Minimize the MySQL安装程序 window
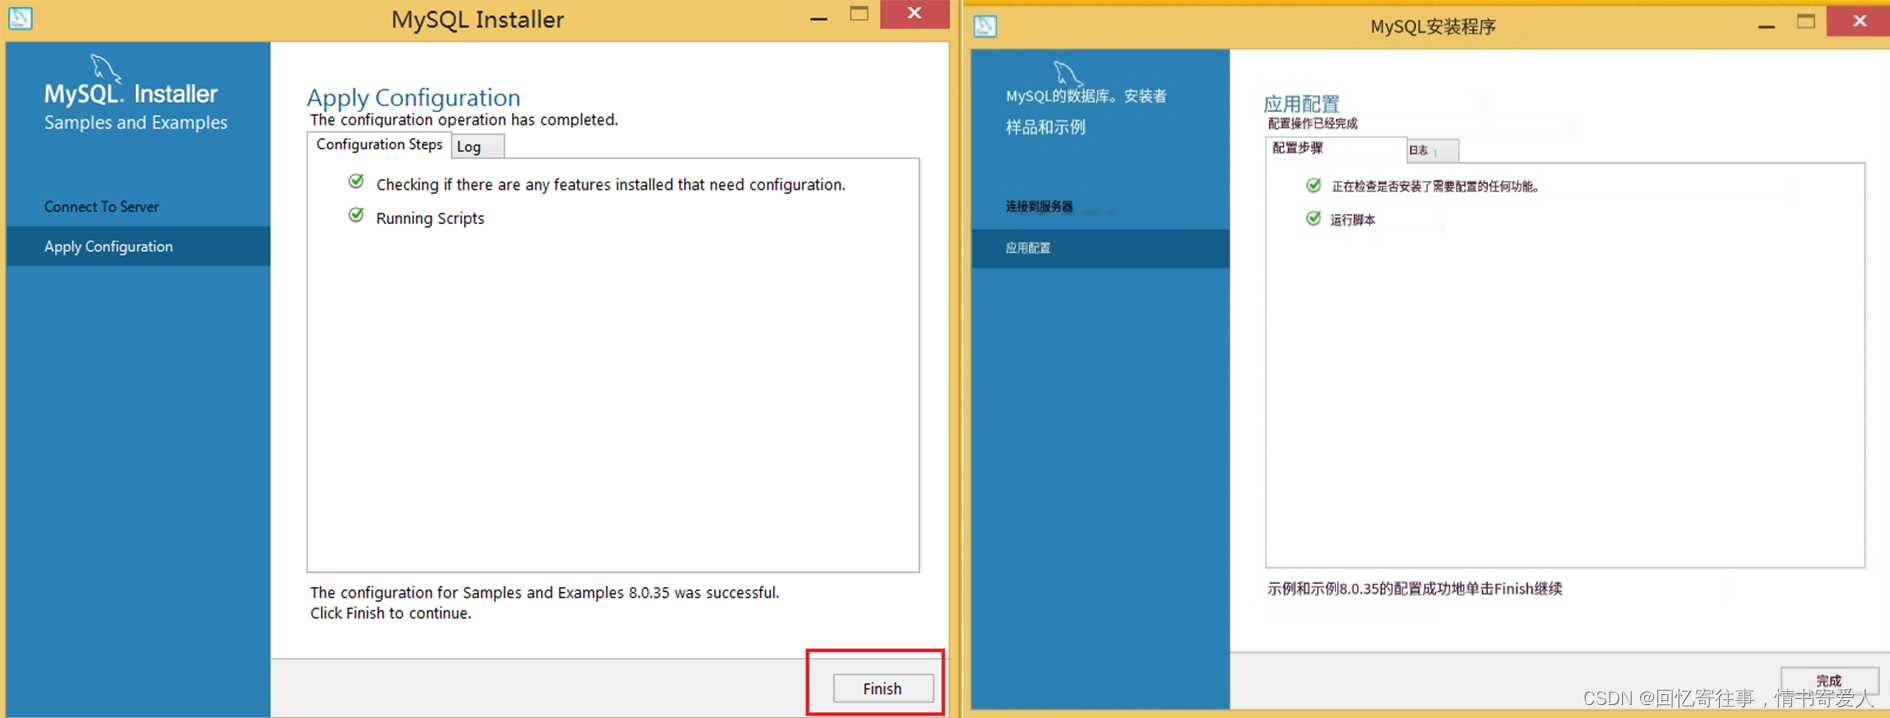1890x718 pixels. pos(1766,24)
